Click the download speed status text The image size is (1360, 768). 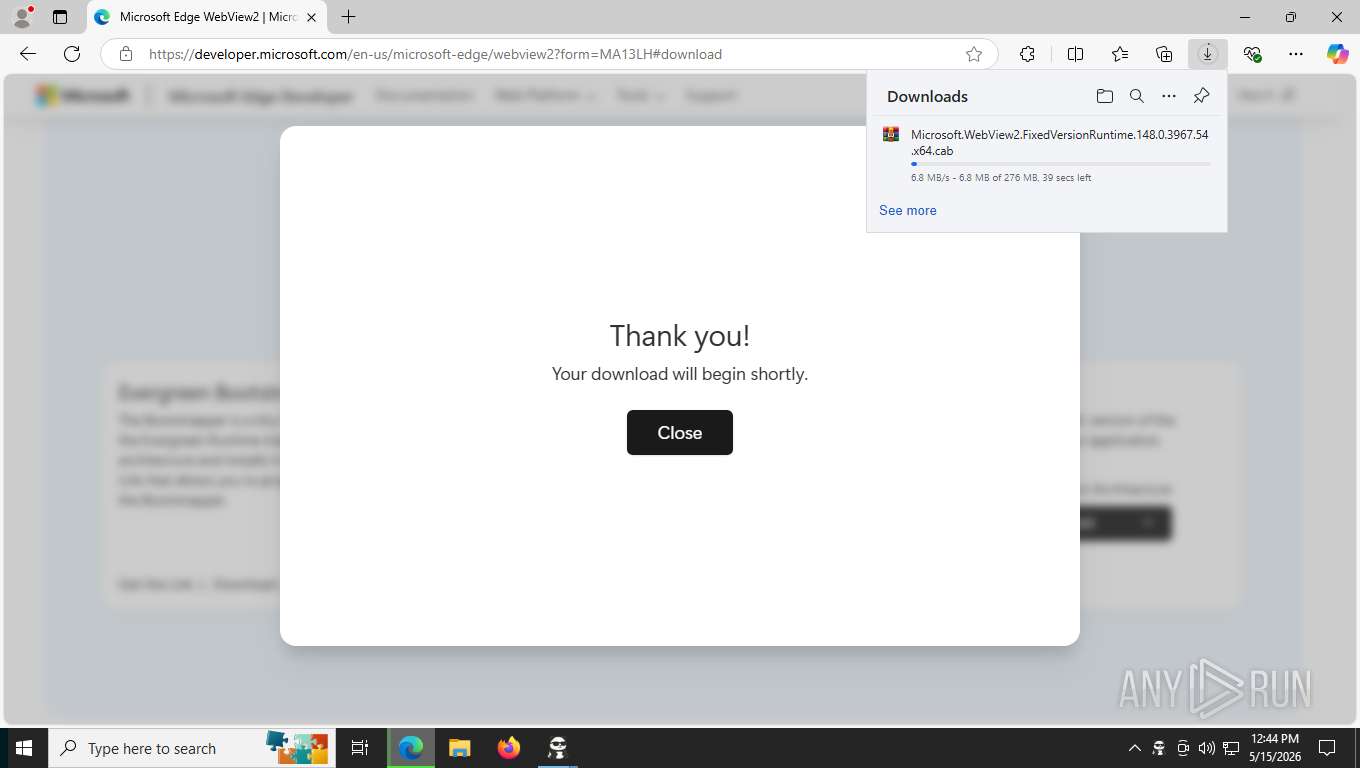(1001, 178)
